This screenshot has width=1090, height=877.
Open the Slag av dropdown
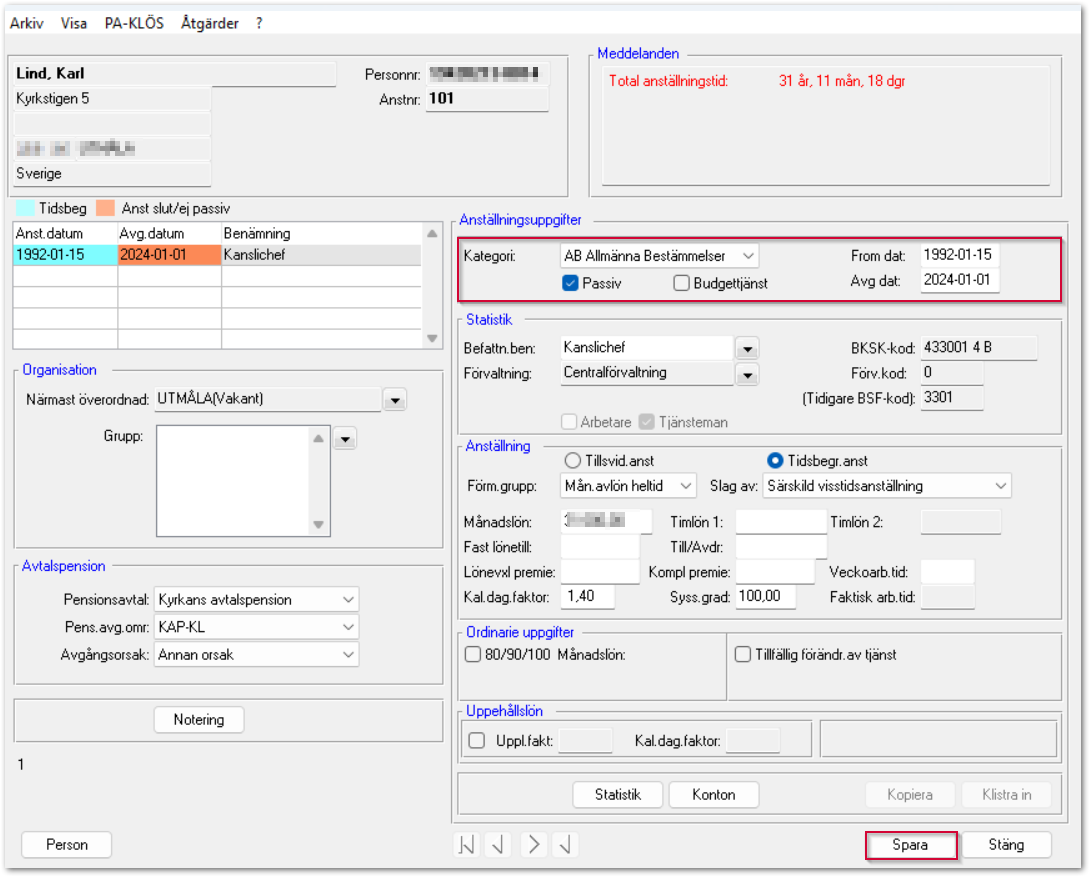click(1001, 486)
